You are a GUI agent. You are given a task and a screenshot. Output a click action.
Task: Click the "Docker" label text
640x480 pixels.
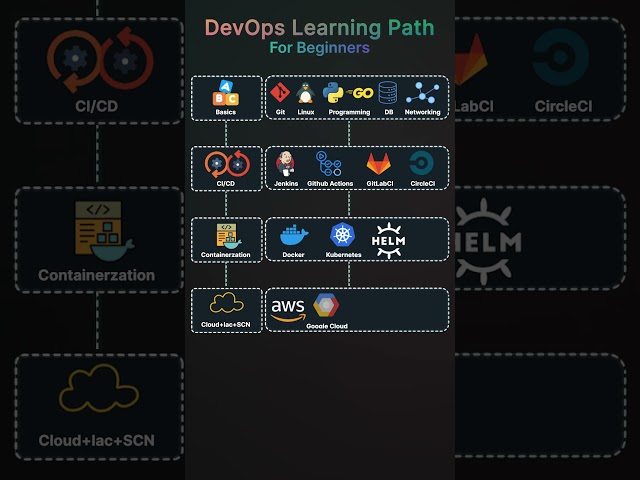coord(293,255)
